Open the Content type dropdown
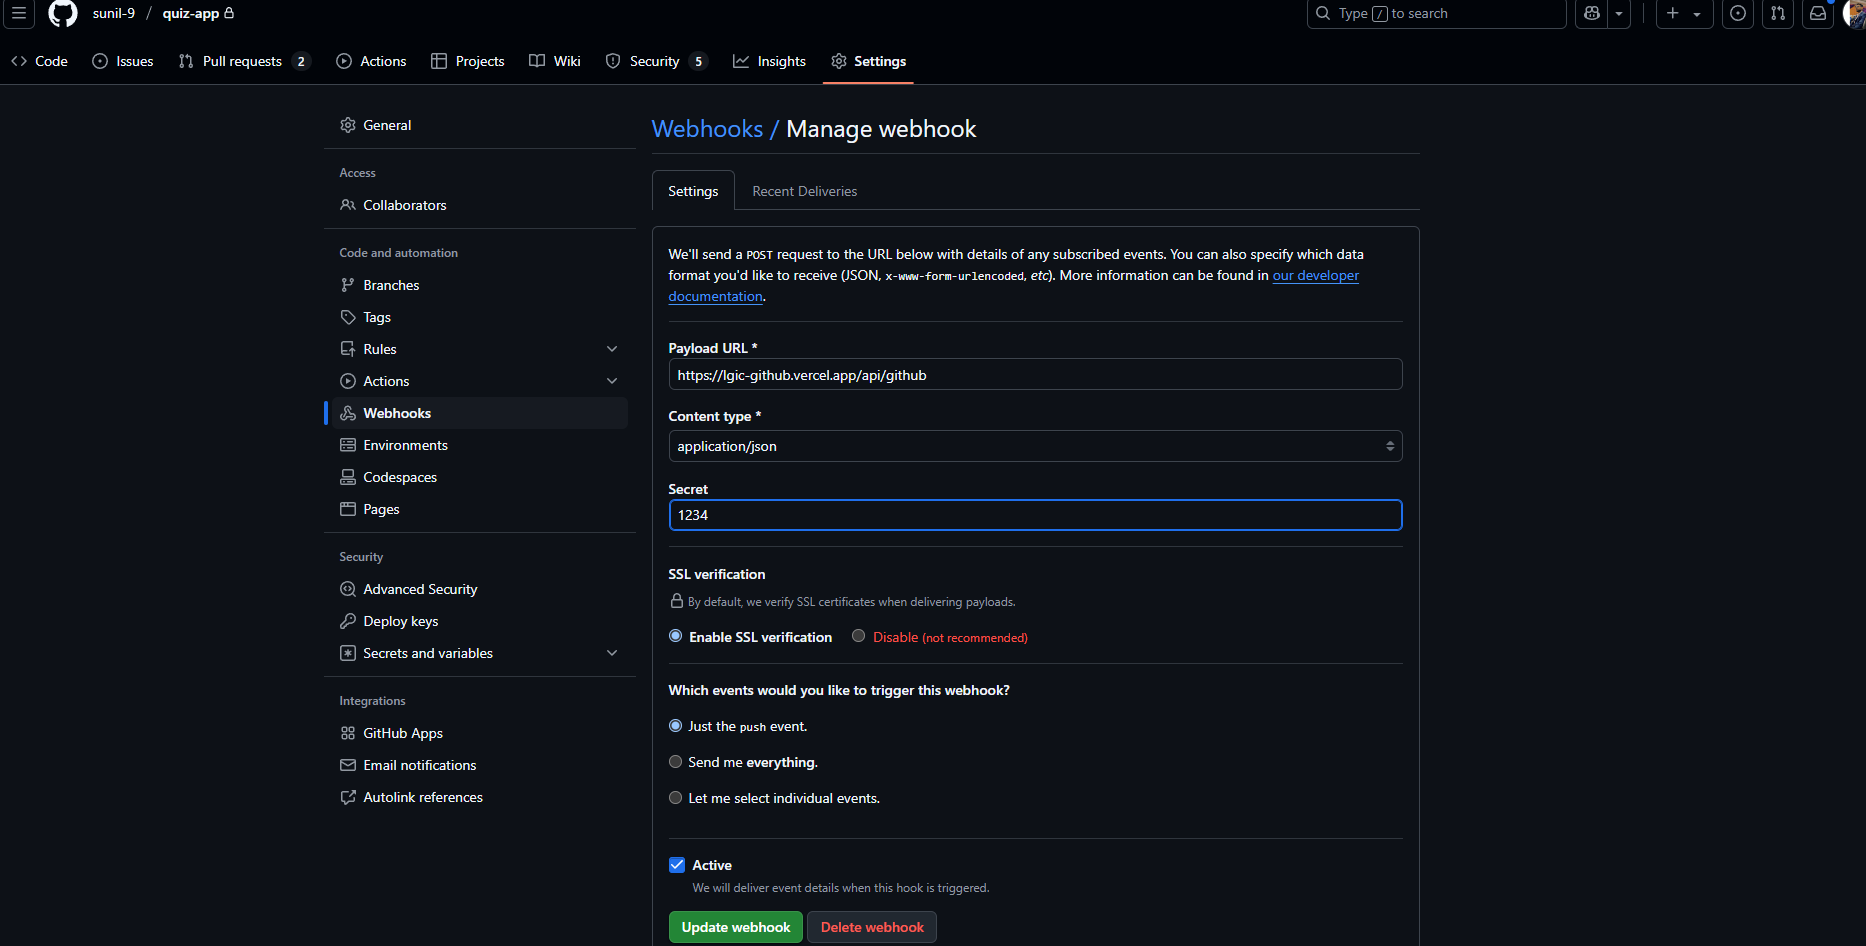 (1035, 446)
